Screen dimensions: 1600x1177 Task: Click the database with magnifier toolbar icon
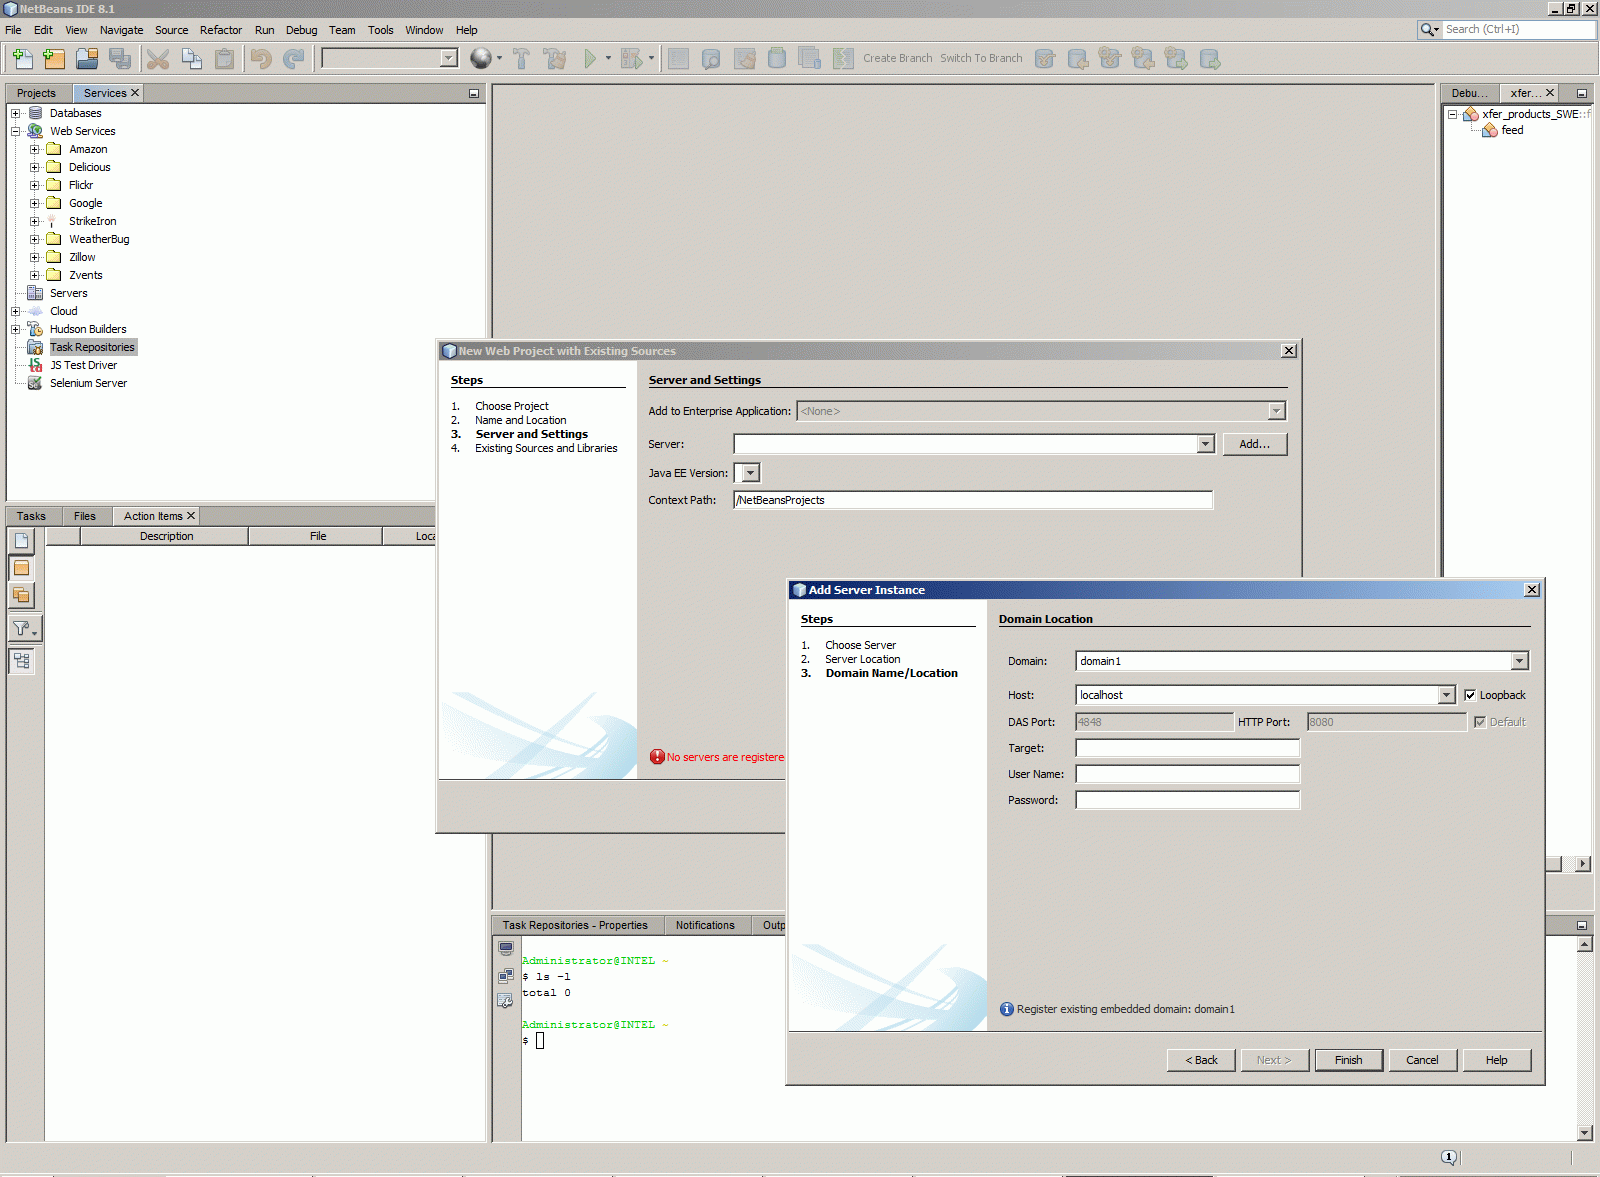[x=711, y=59]
